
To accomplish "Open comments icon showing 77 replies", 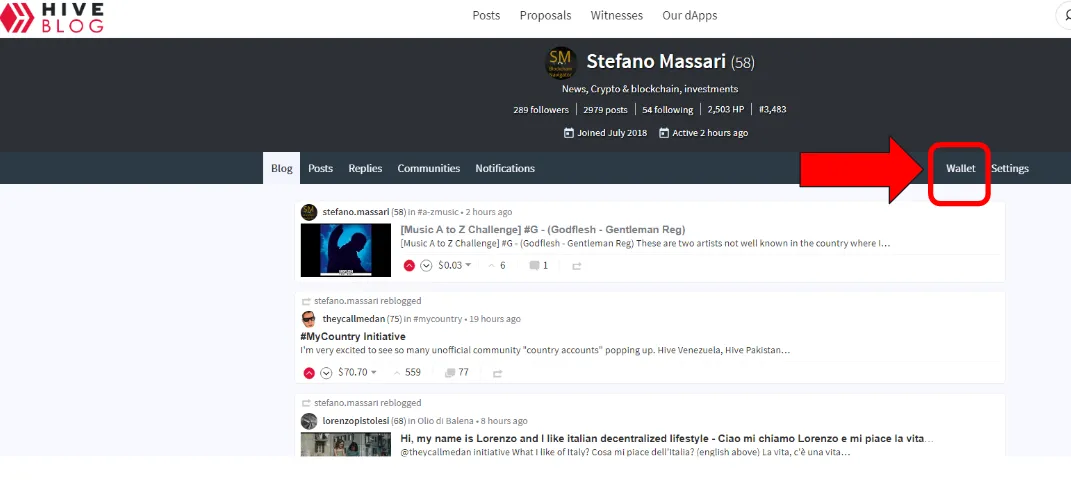I will [450, 373].
